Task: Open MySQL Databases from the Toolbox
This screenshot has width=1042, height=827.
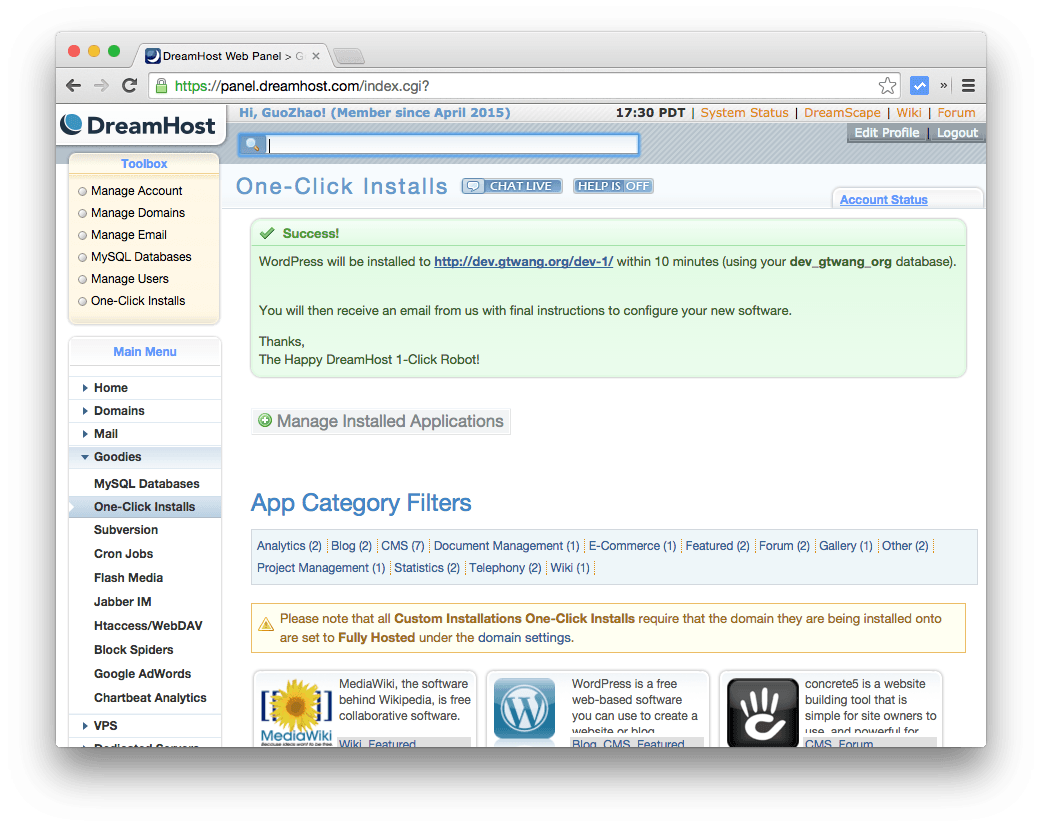Action: 141,256
